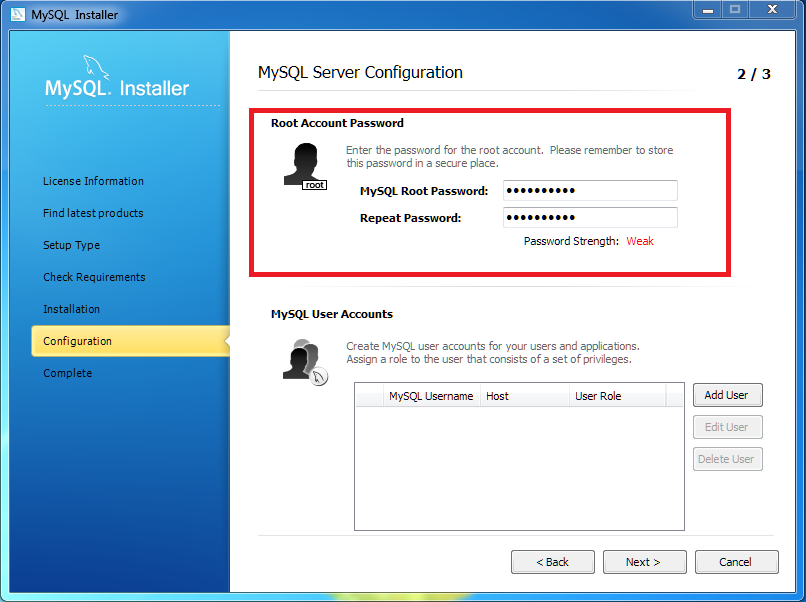This screenshot has height=602, width=806.
Task: Select the highlighted Configuration step
Action: tap(131, 341)
